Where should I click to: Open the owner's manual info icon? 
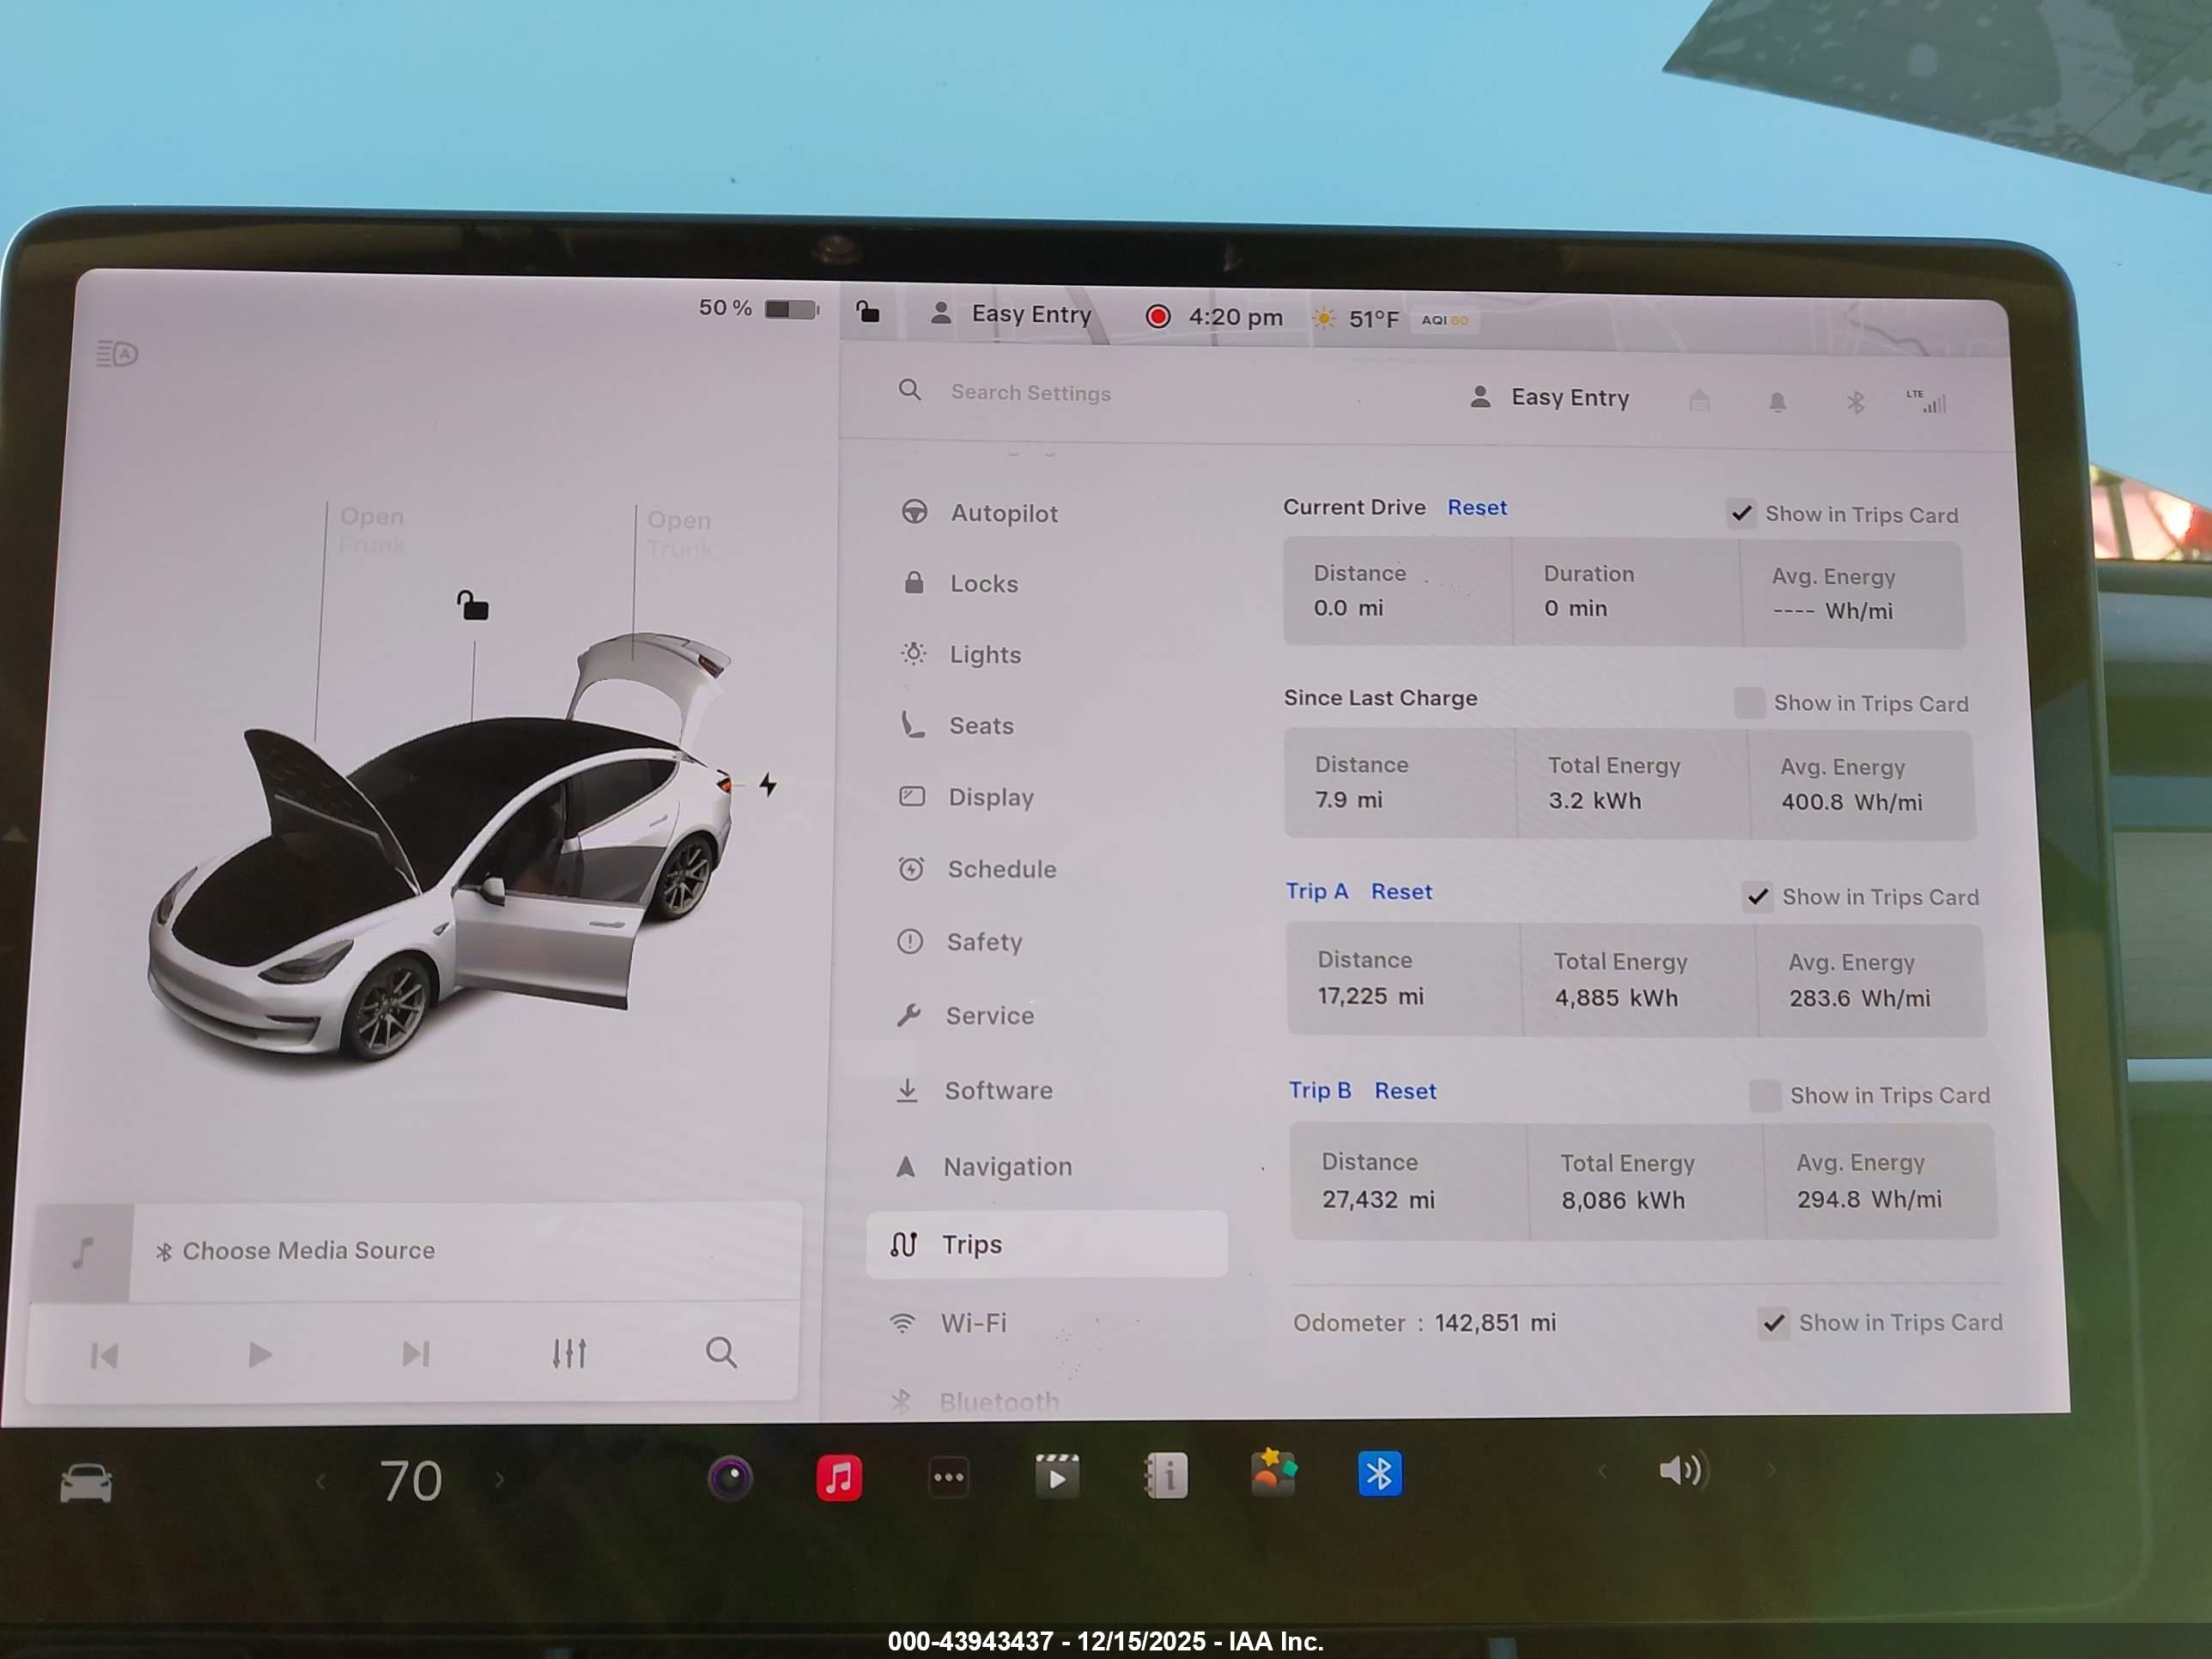(x=1166, y=1475)
